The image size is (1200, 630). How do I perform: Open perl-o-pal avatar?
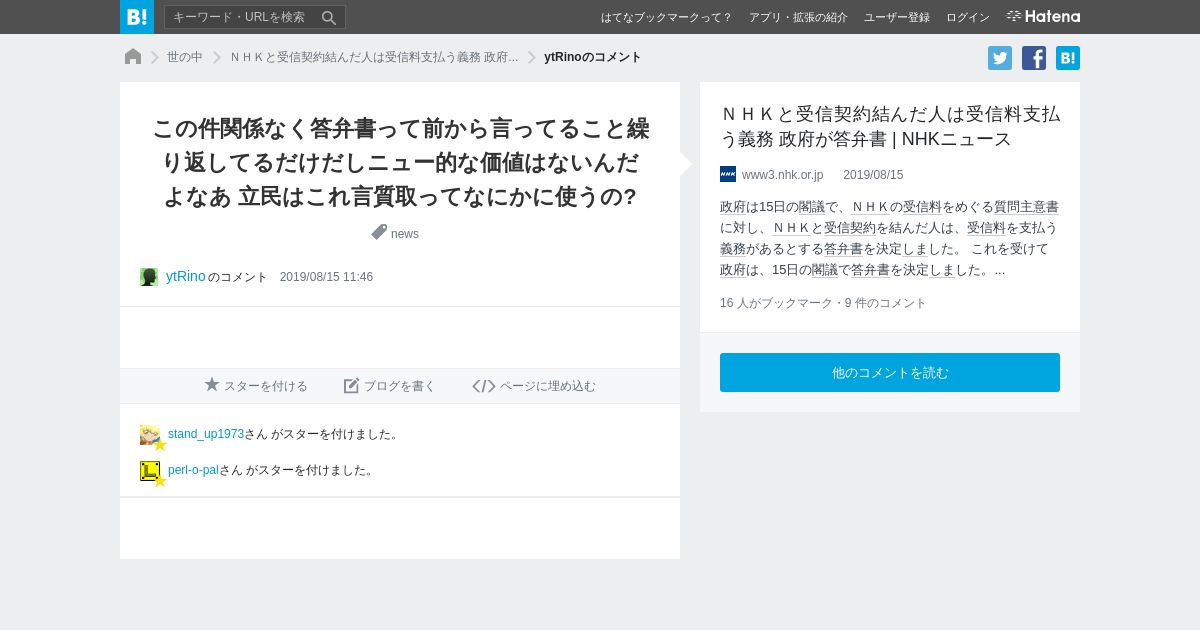pyautogui.click(x=150, y=471)
